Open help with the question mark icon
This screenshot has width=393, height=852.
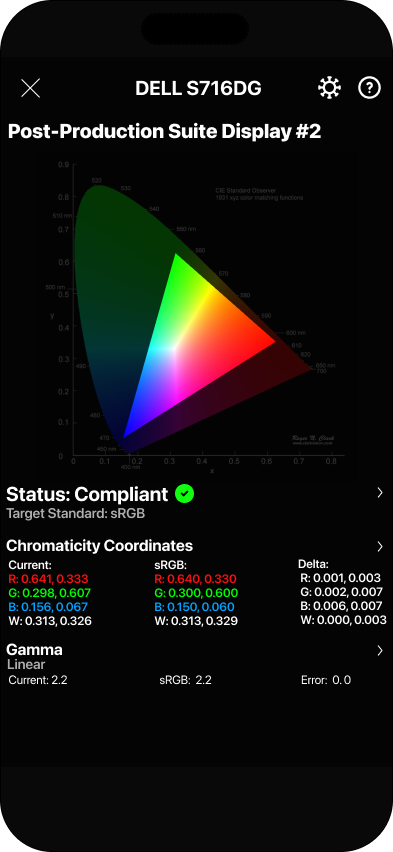coord(370,87)
